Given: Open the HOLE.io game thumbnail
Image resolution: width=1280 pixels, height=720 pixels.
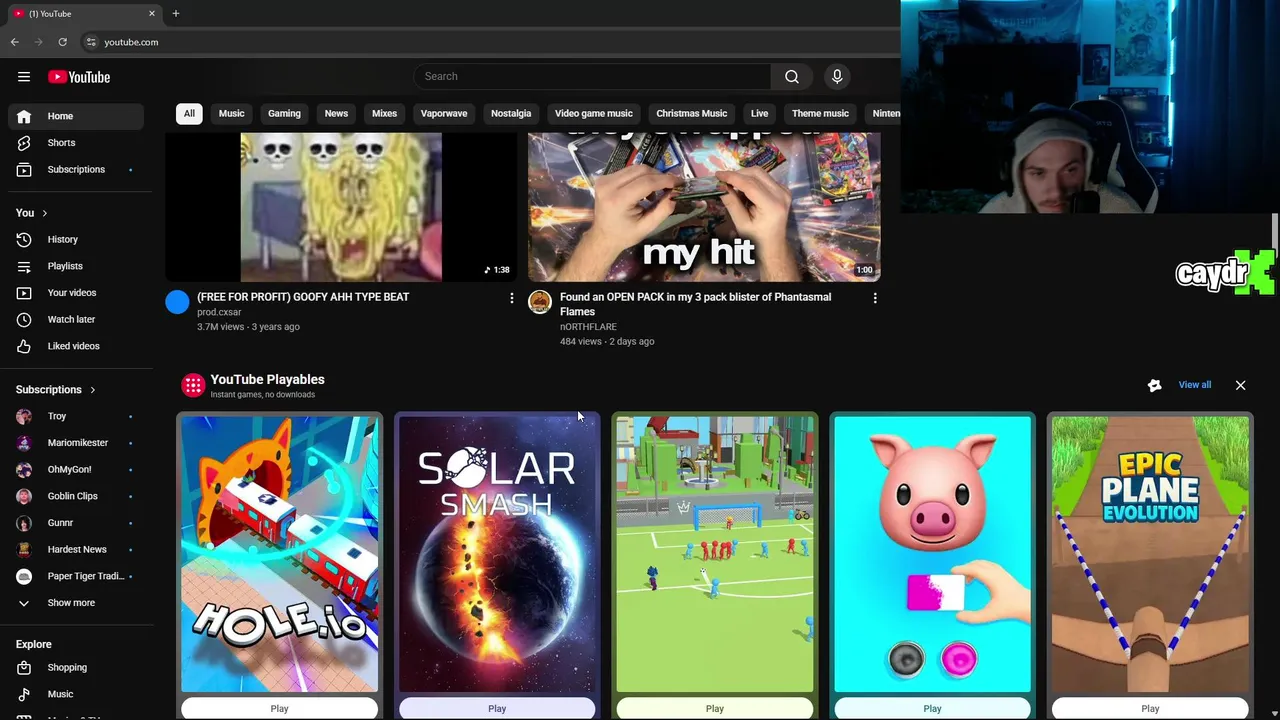Looking at the screenshot, I should tap(279, 554).
